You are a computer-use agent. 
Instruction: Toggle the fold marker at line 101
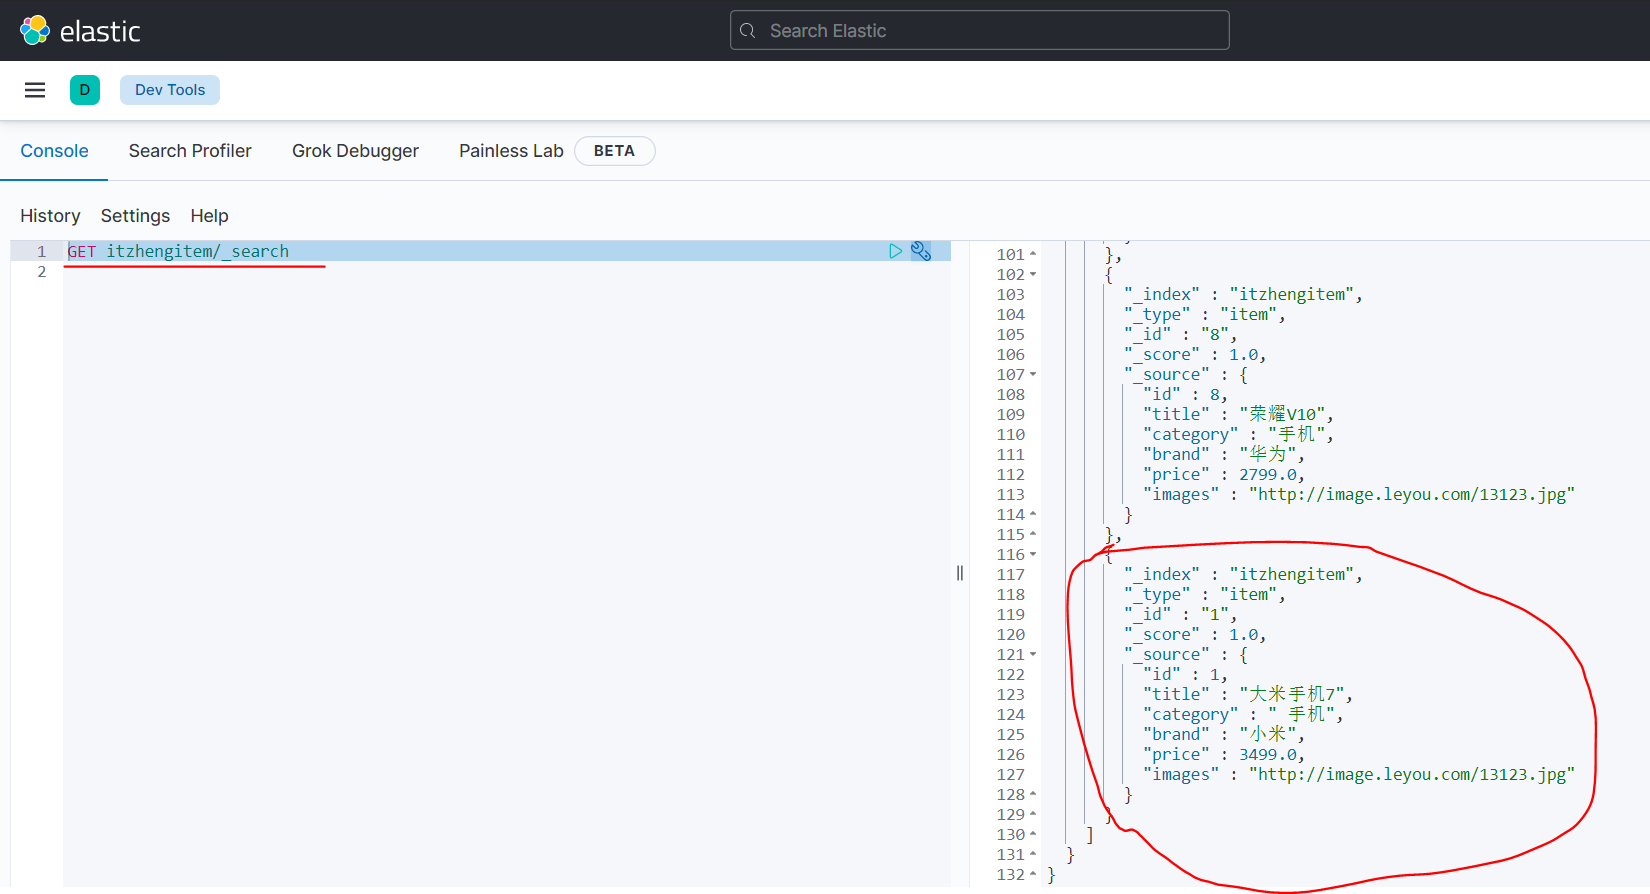point(1033,254)
